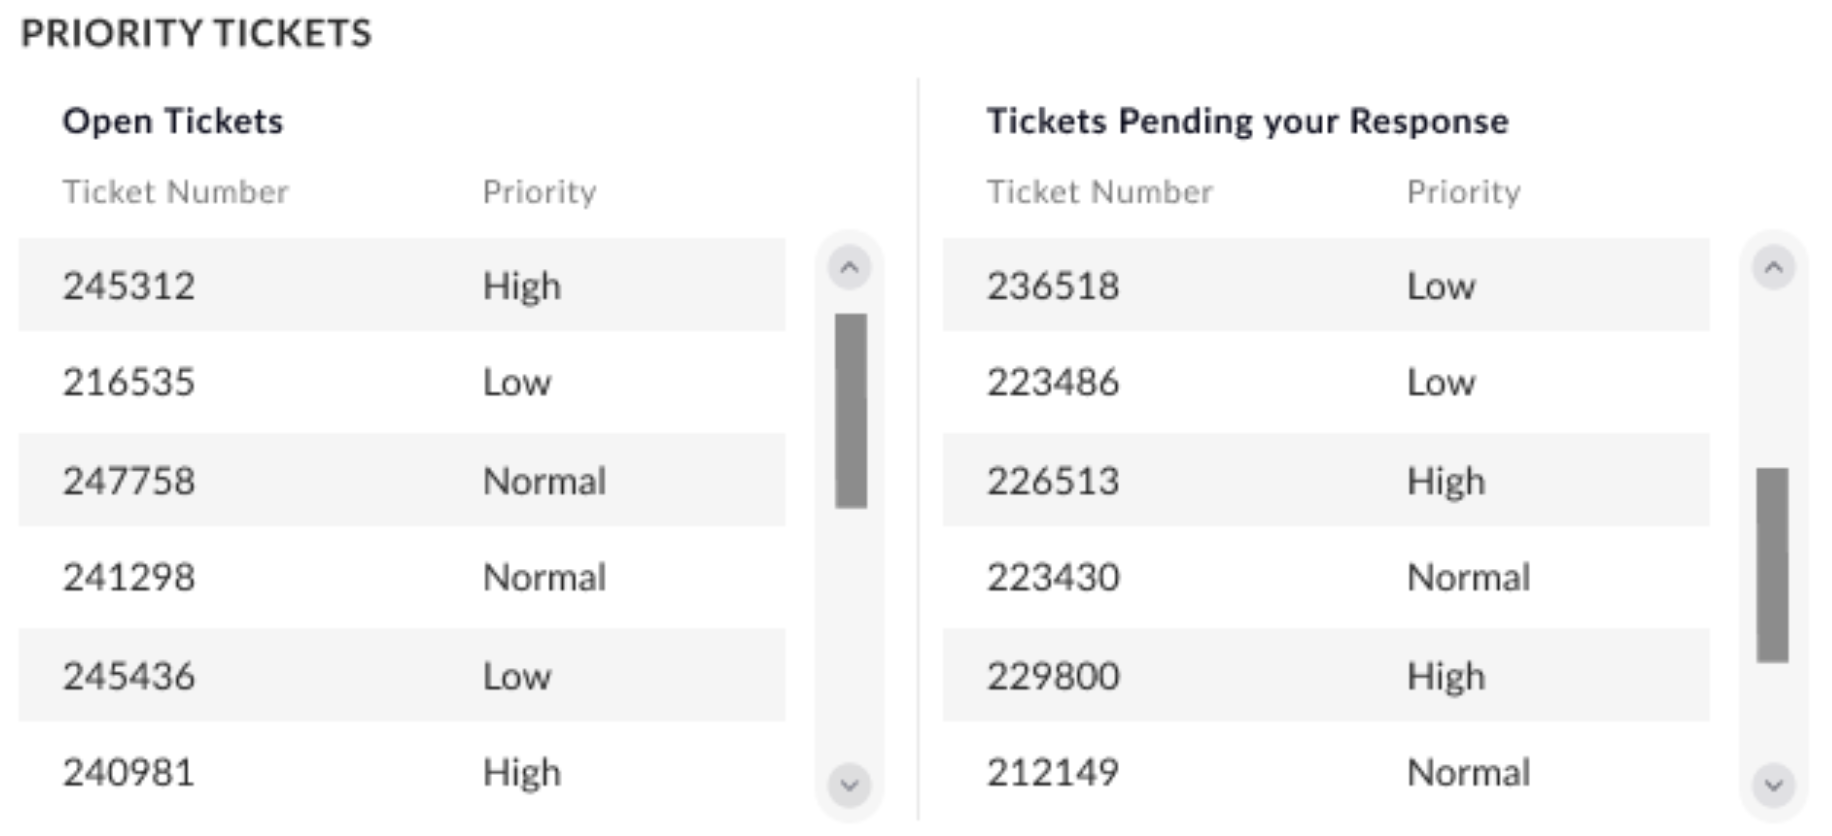Open high priority ticket 240981
1832x836 pixels.
tap(129, 772)
